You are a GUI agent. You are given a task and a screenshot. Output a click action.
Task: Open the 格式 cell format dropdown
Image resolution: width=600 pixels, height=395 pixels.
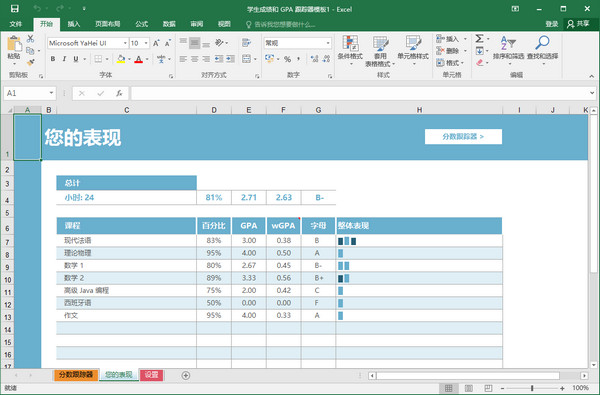click(450, 62)
